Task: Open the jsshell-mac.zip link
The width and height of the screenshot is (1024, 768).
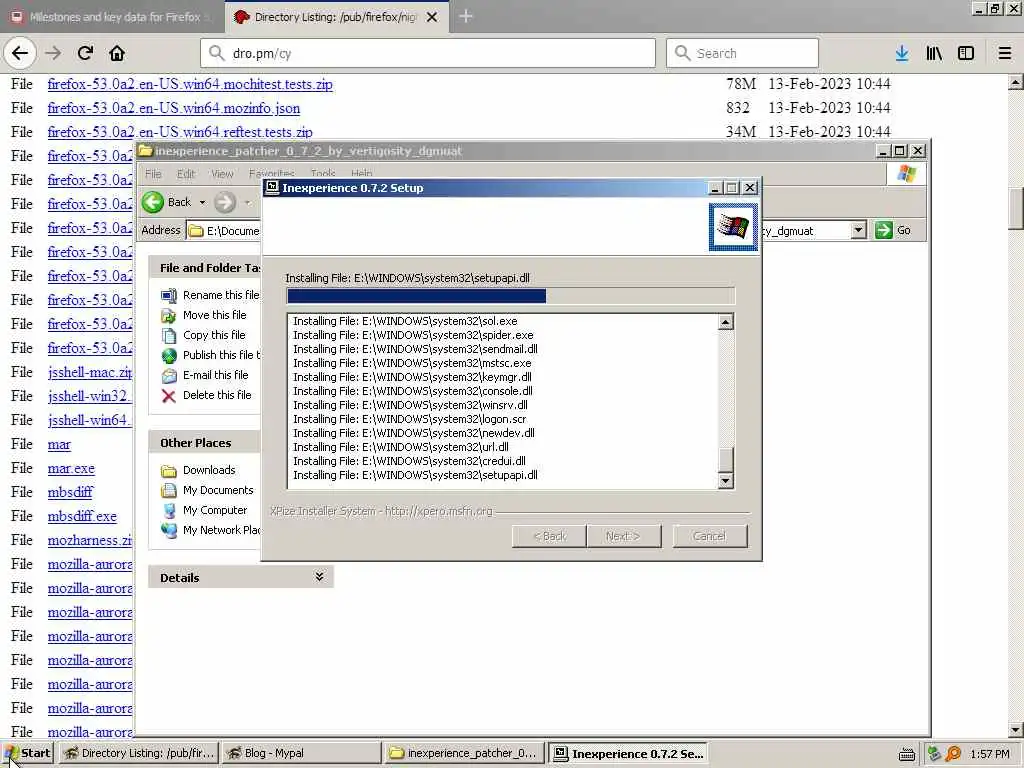Action: pos(90,372)
